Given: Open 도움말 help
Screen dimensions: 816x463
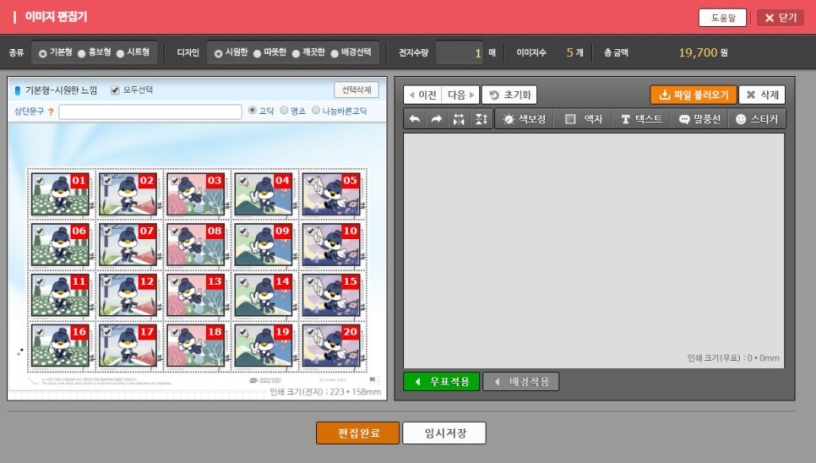Looking at the screenshot, I should click(722, 18).
